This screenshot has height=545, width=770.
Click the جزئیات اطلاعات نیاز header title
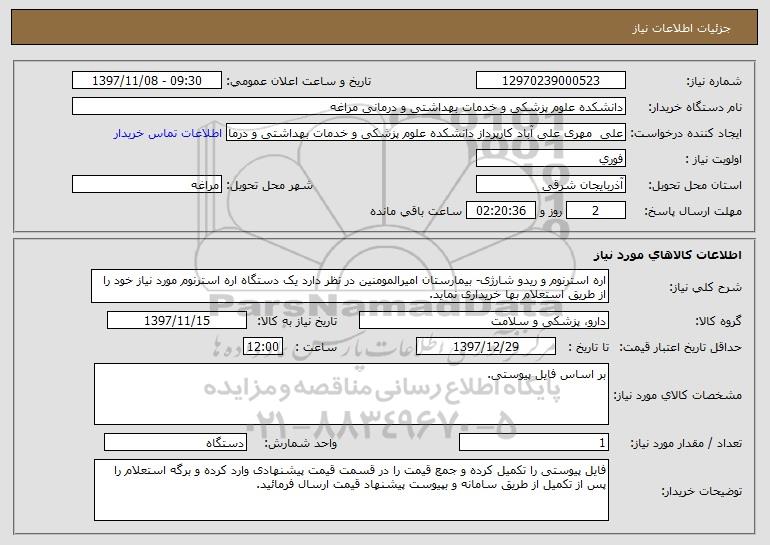click(x=681, y=28)
